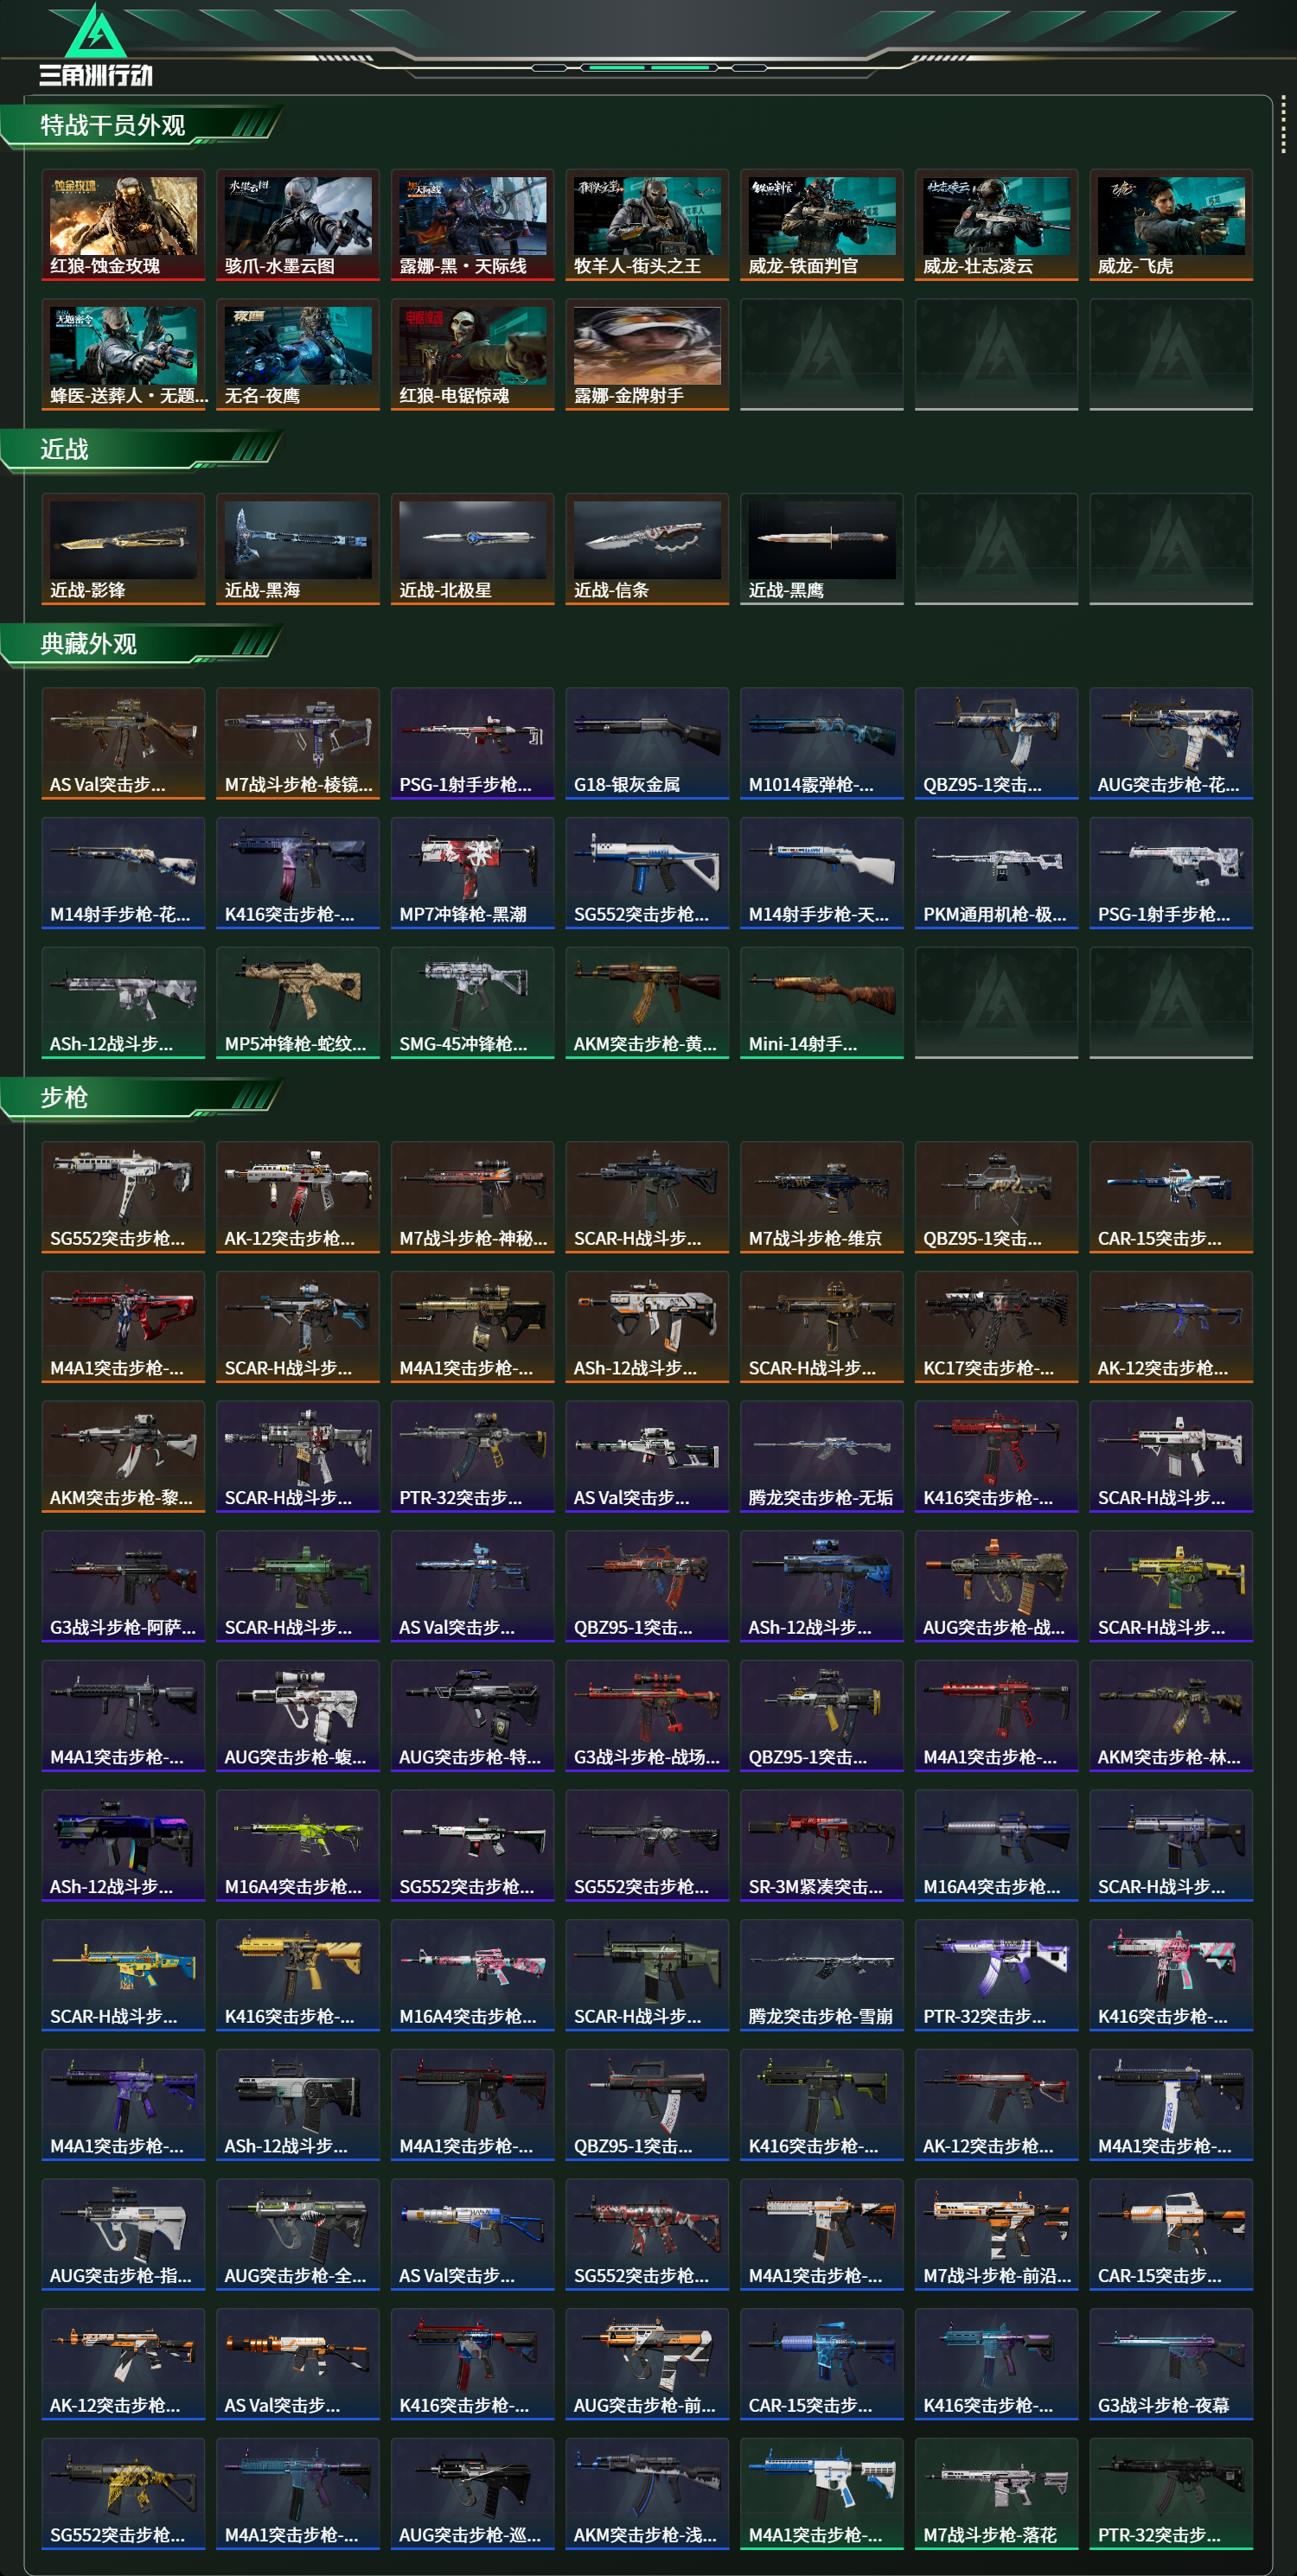Open the 红狼-蚀金玫瑰 operator skin
This screenshot has width=1297, height=2576.
123,224
